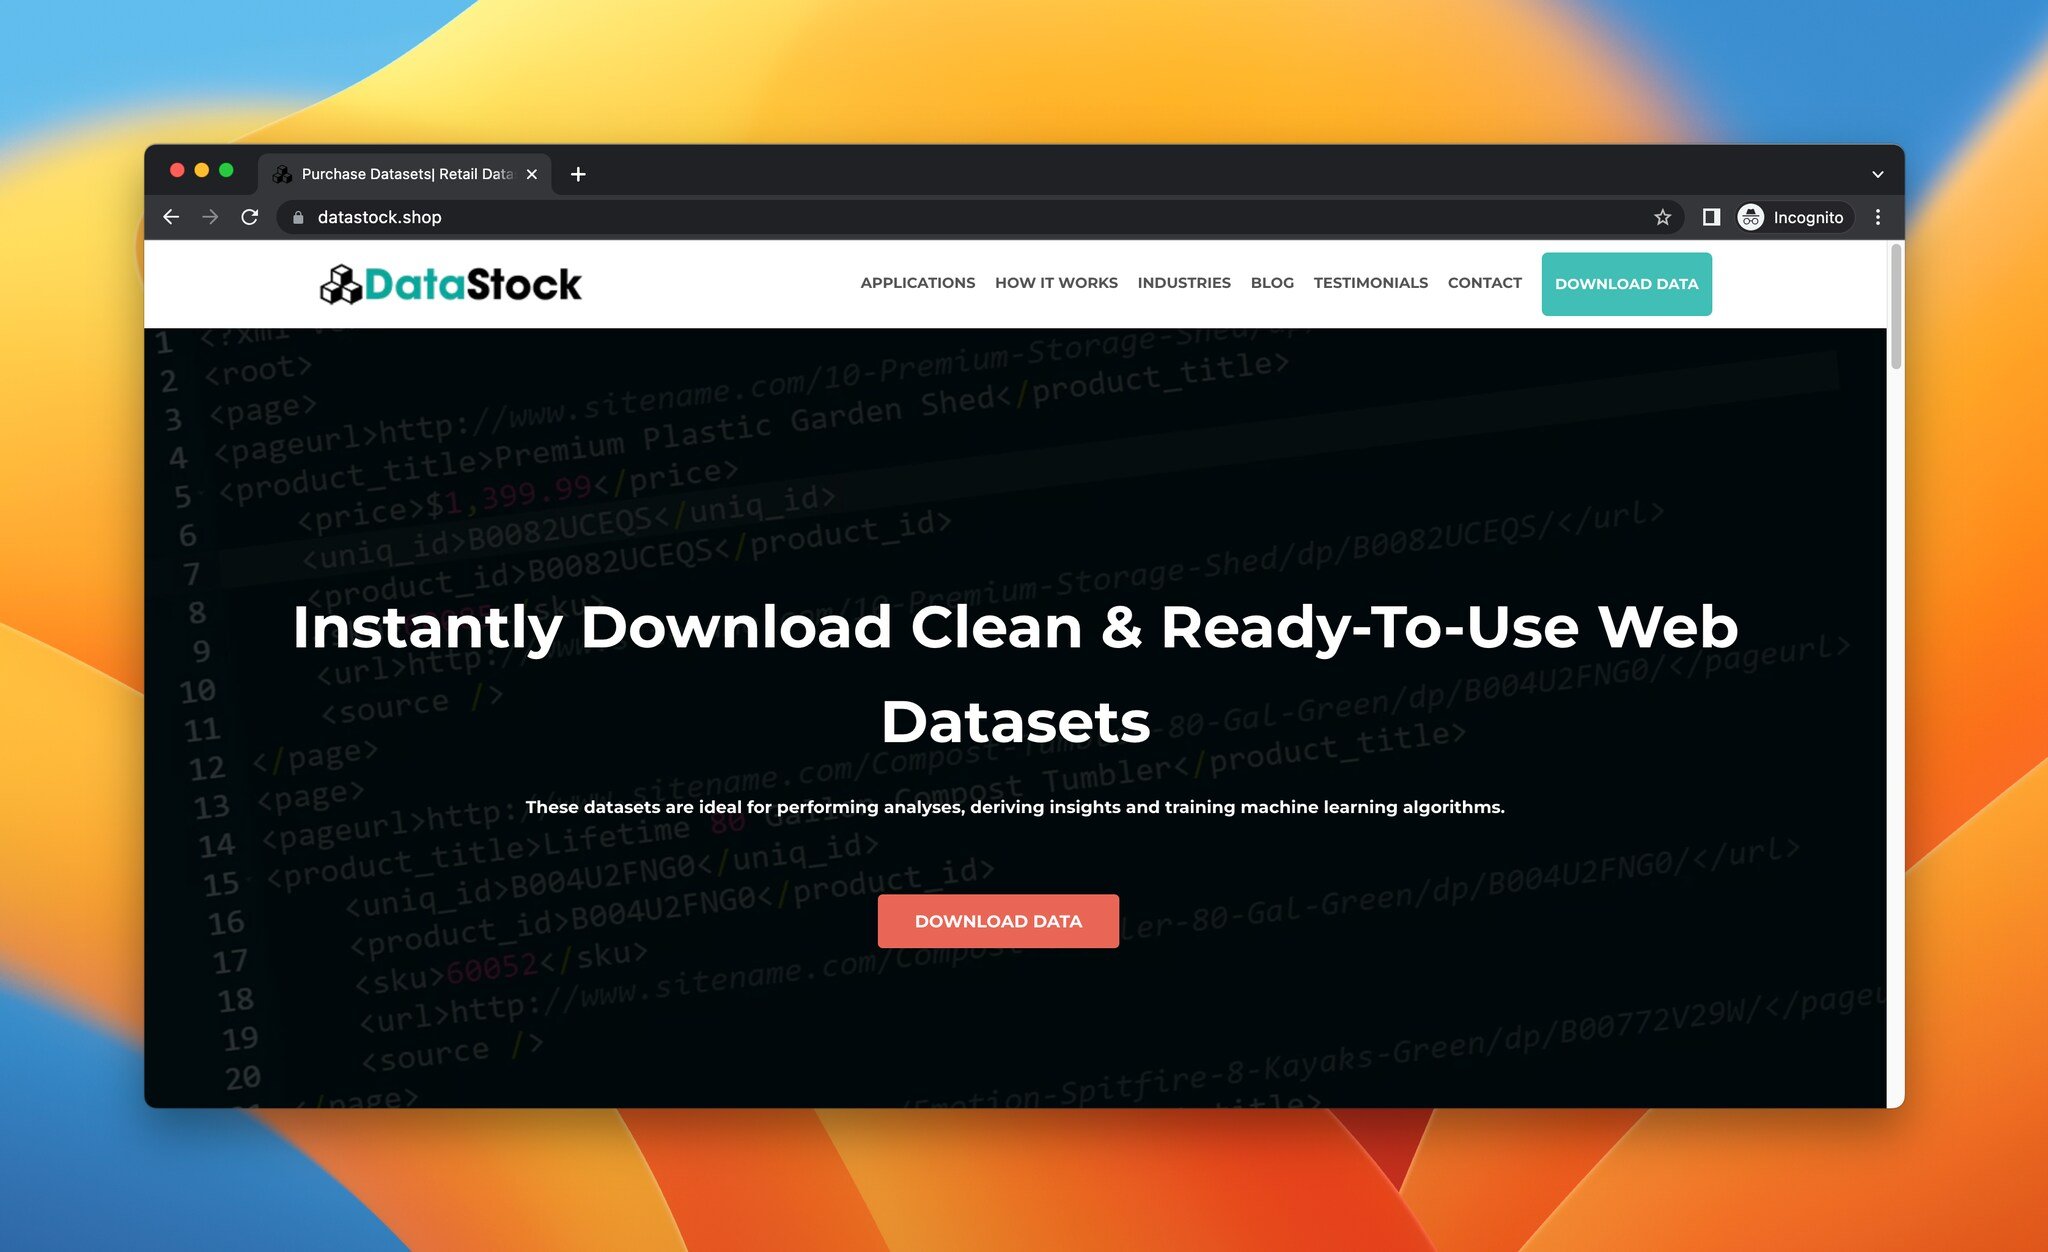The height and width of the screenshot is (1252, 2048).
Task: Click the APPLICATIONS menu item
Action: coord(917,284)
